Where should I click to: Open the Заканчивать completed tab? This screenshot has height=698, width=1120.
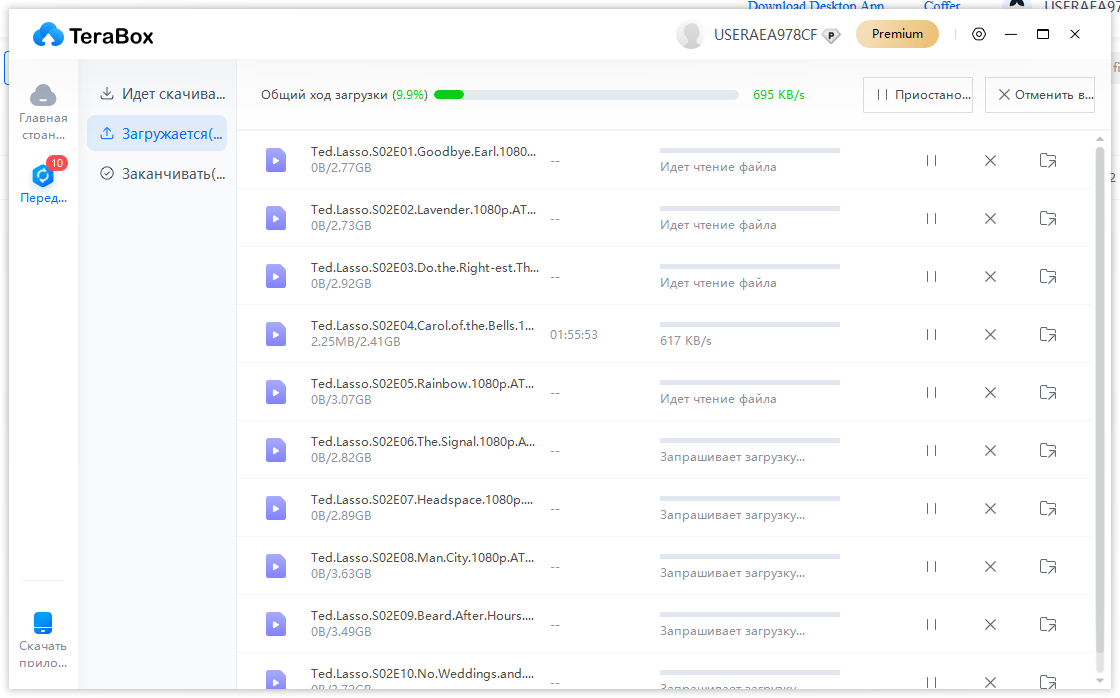click(162, 174)
